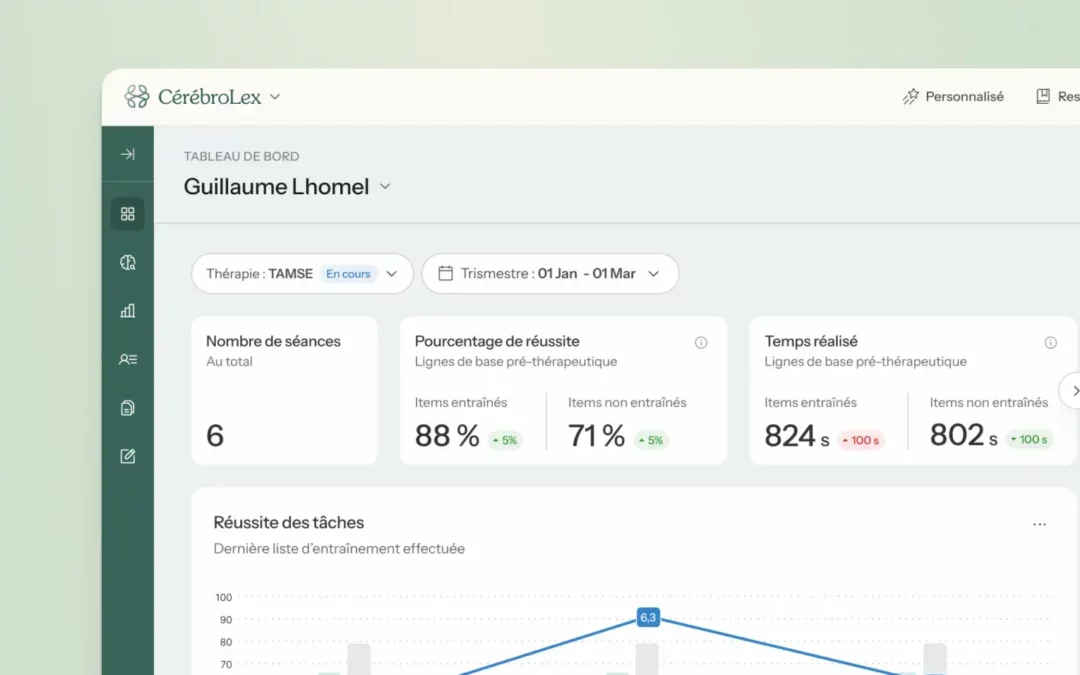Click the 824 s items entraînés value
Screen dimensions: 1080x675
click(797, 436)
